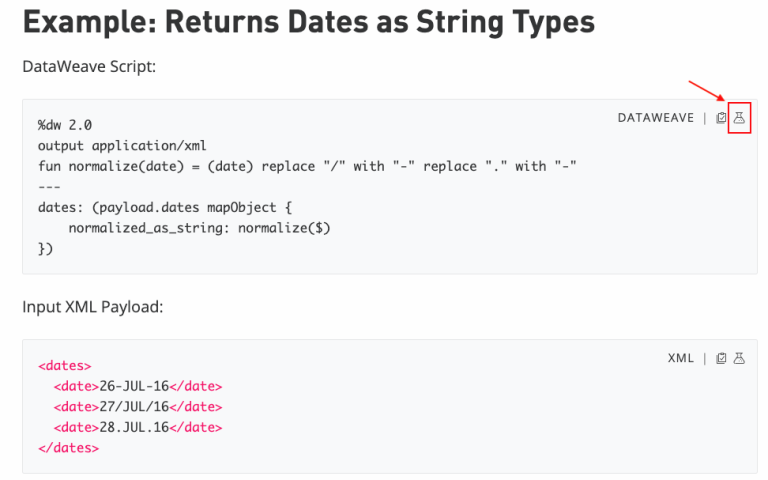Click the flask icon in XML block
The height and width of the screenshot is (480, 768).
(739, 358)
